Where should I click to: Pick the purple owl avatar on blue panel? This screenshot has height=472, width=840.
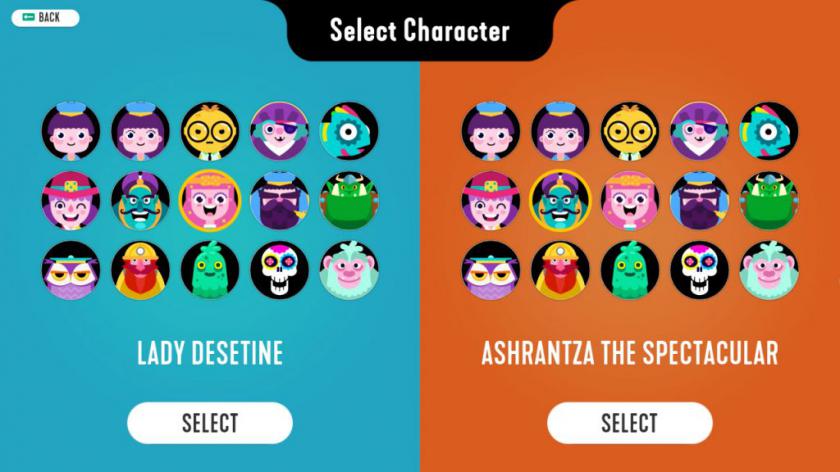[x=71, y=270]
